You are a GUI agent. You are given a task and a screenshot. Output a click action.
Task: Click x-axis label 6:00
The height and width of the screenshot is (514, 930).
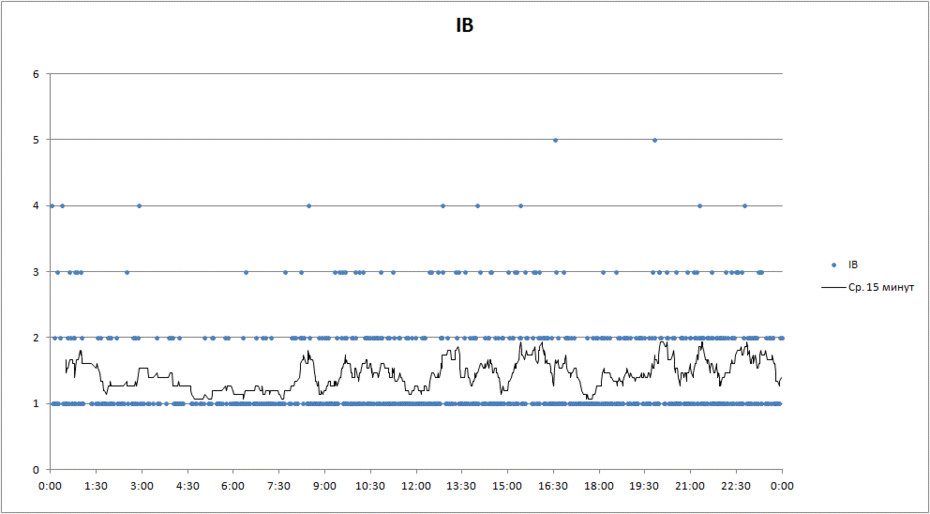[233, 486]
